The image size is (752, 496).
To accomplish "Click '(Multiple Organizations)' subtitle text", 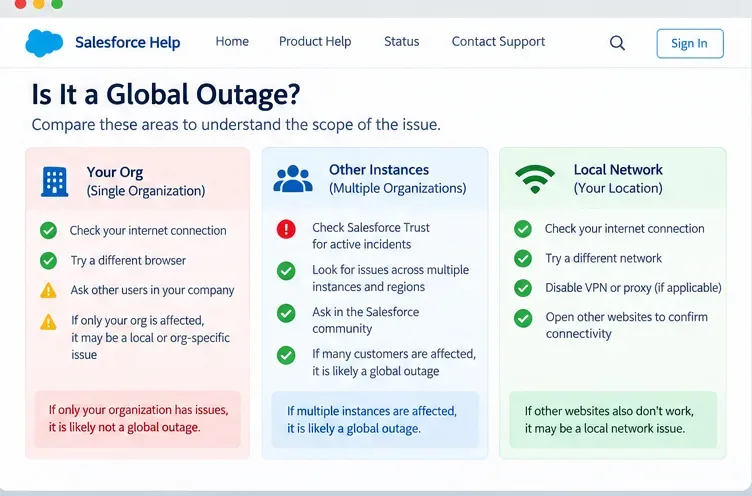I will [x=398, y=188].
